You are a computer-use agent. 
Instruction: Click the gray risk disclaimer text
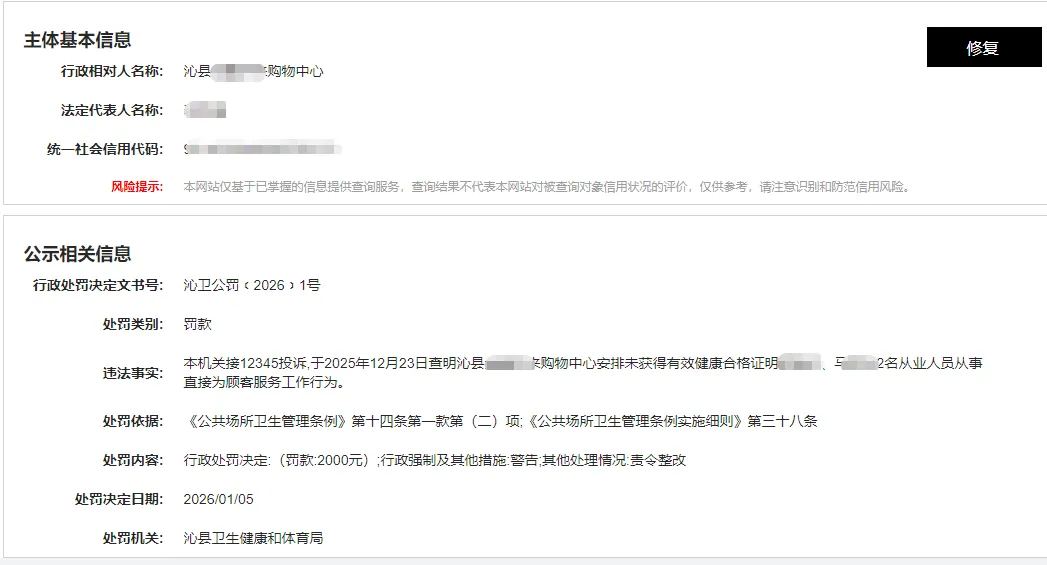point(548,187)
